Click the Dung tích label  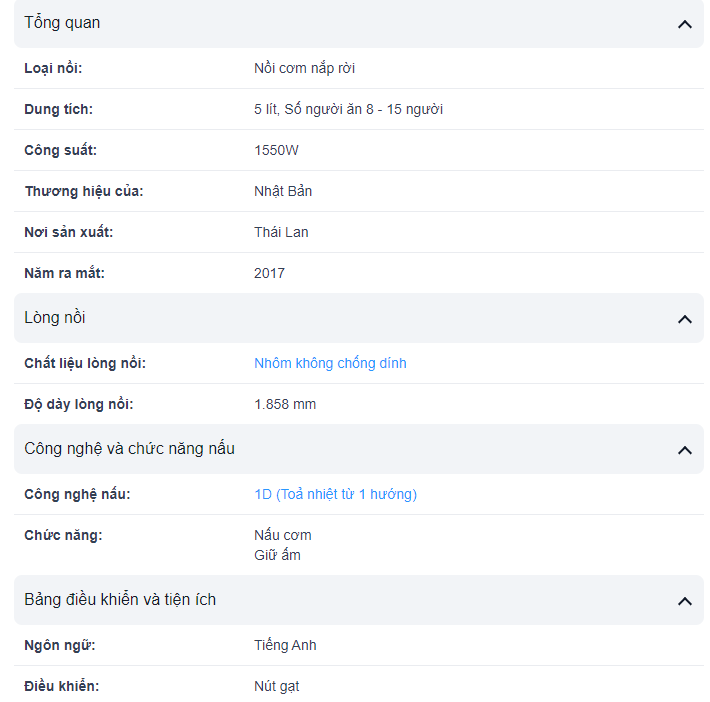(x=58, y=109)
